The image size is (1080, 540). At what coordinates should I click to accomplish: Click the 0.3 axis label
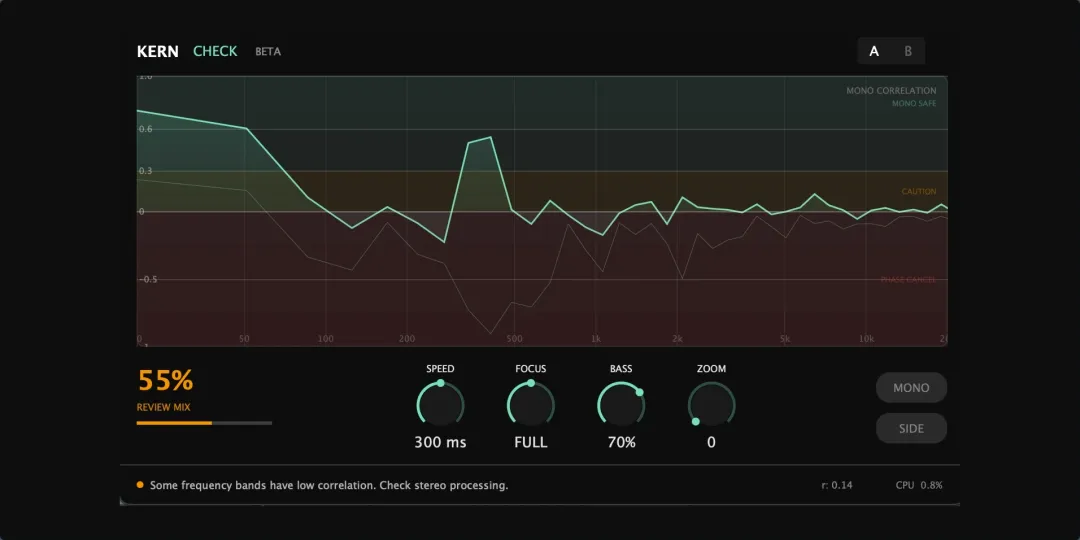click(145, 171)
